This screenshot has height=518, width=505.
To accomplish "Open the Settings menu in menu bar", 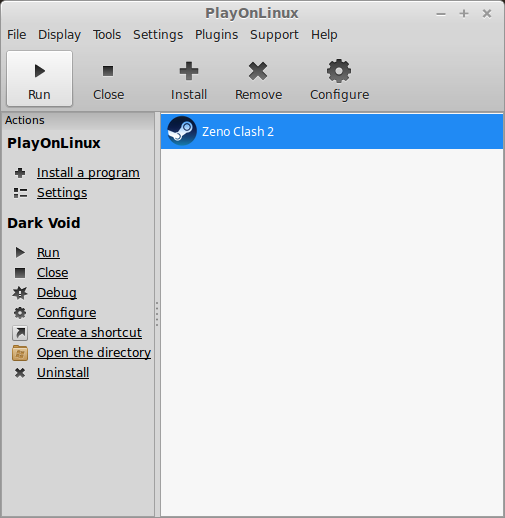I will pos(158,35).
